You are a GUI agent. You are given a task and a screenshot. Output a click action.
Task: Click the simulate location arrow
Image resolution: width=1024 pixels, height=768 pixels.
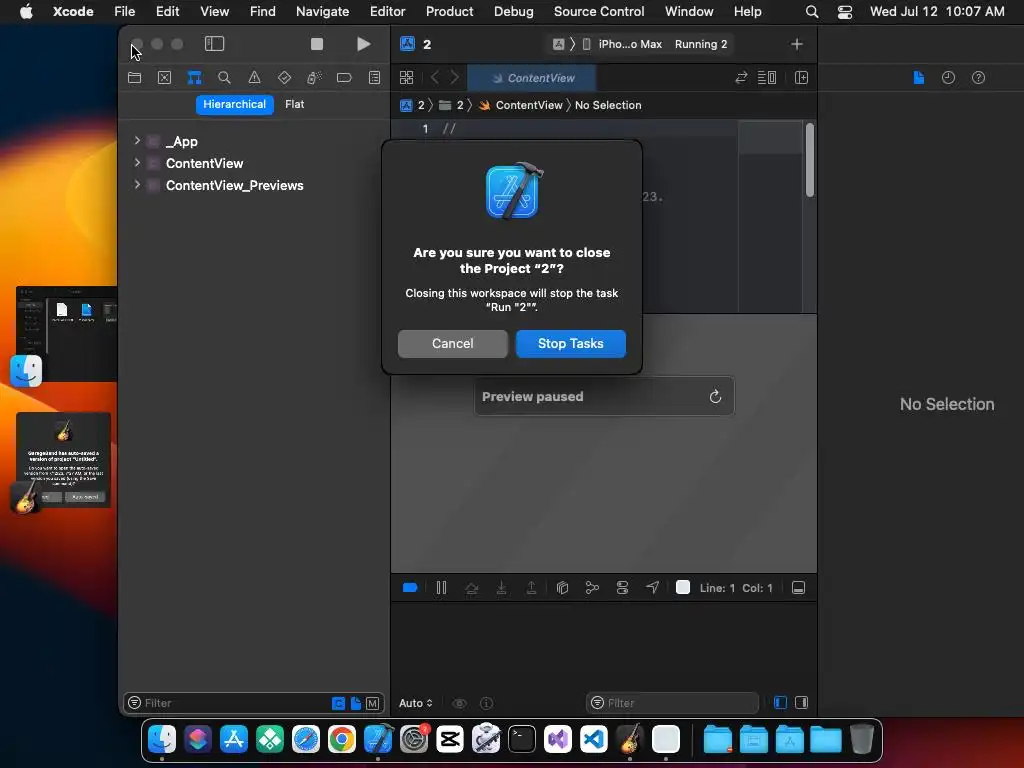coord(652,588)
